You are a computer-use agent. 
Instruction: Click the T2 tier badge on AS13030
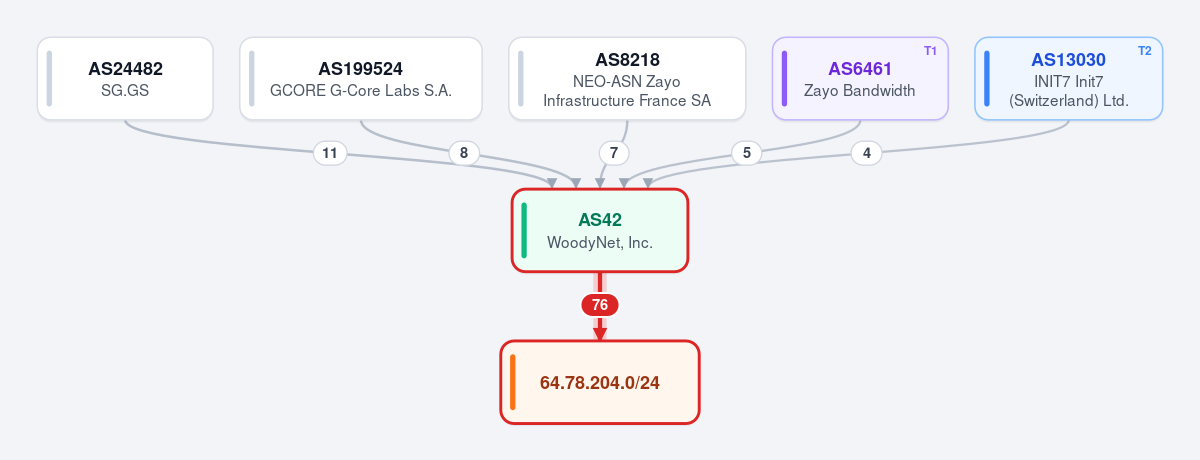(x=1145, y=50)
